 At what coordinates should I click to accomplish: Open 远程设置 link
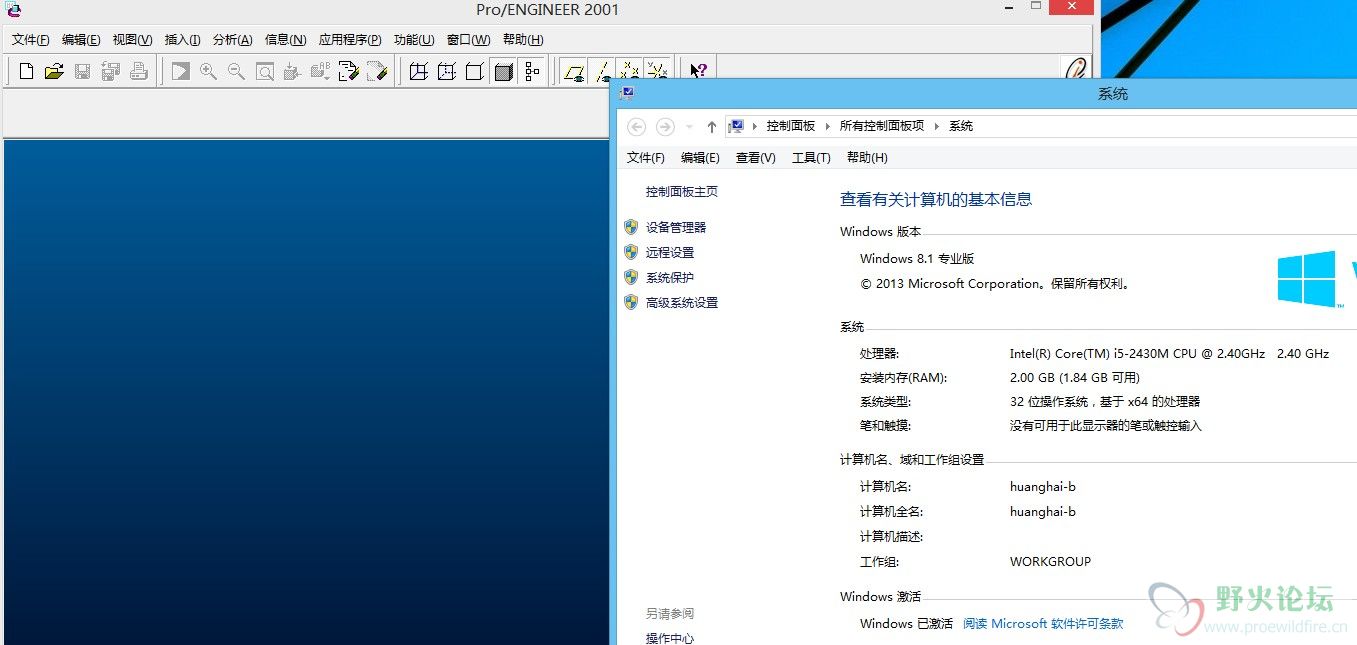(670, 253)
